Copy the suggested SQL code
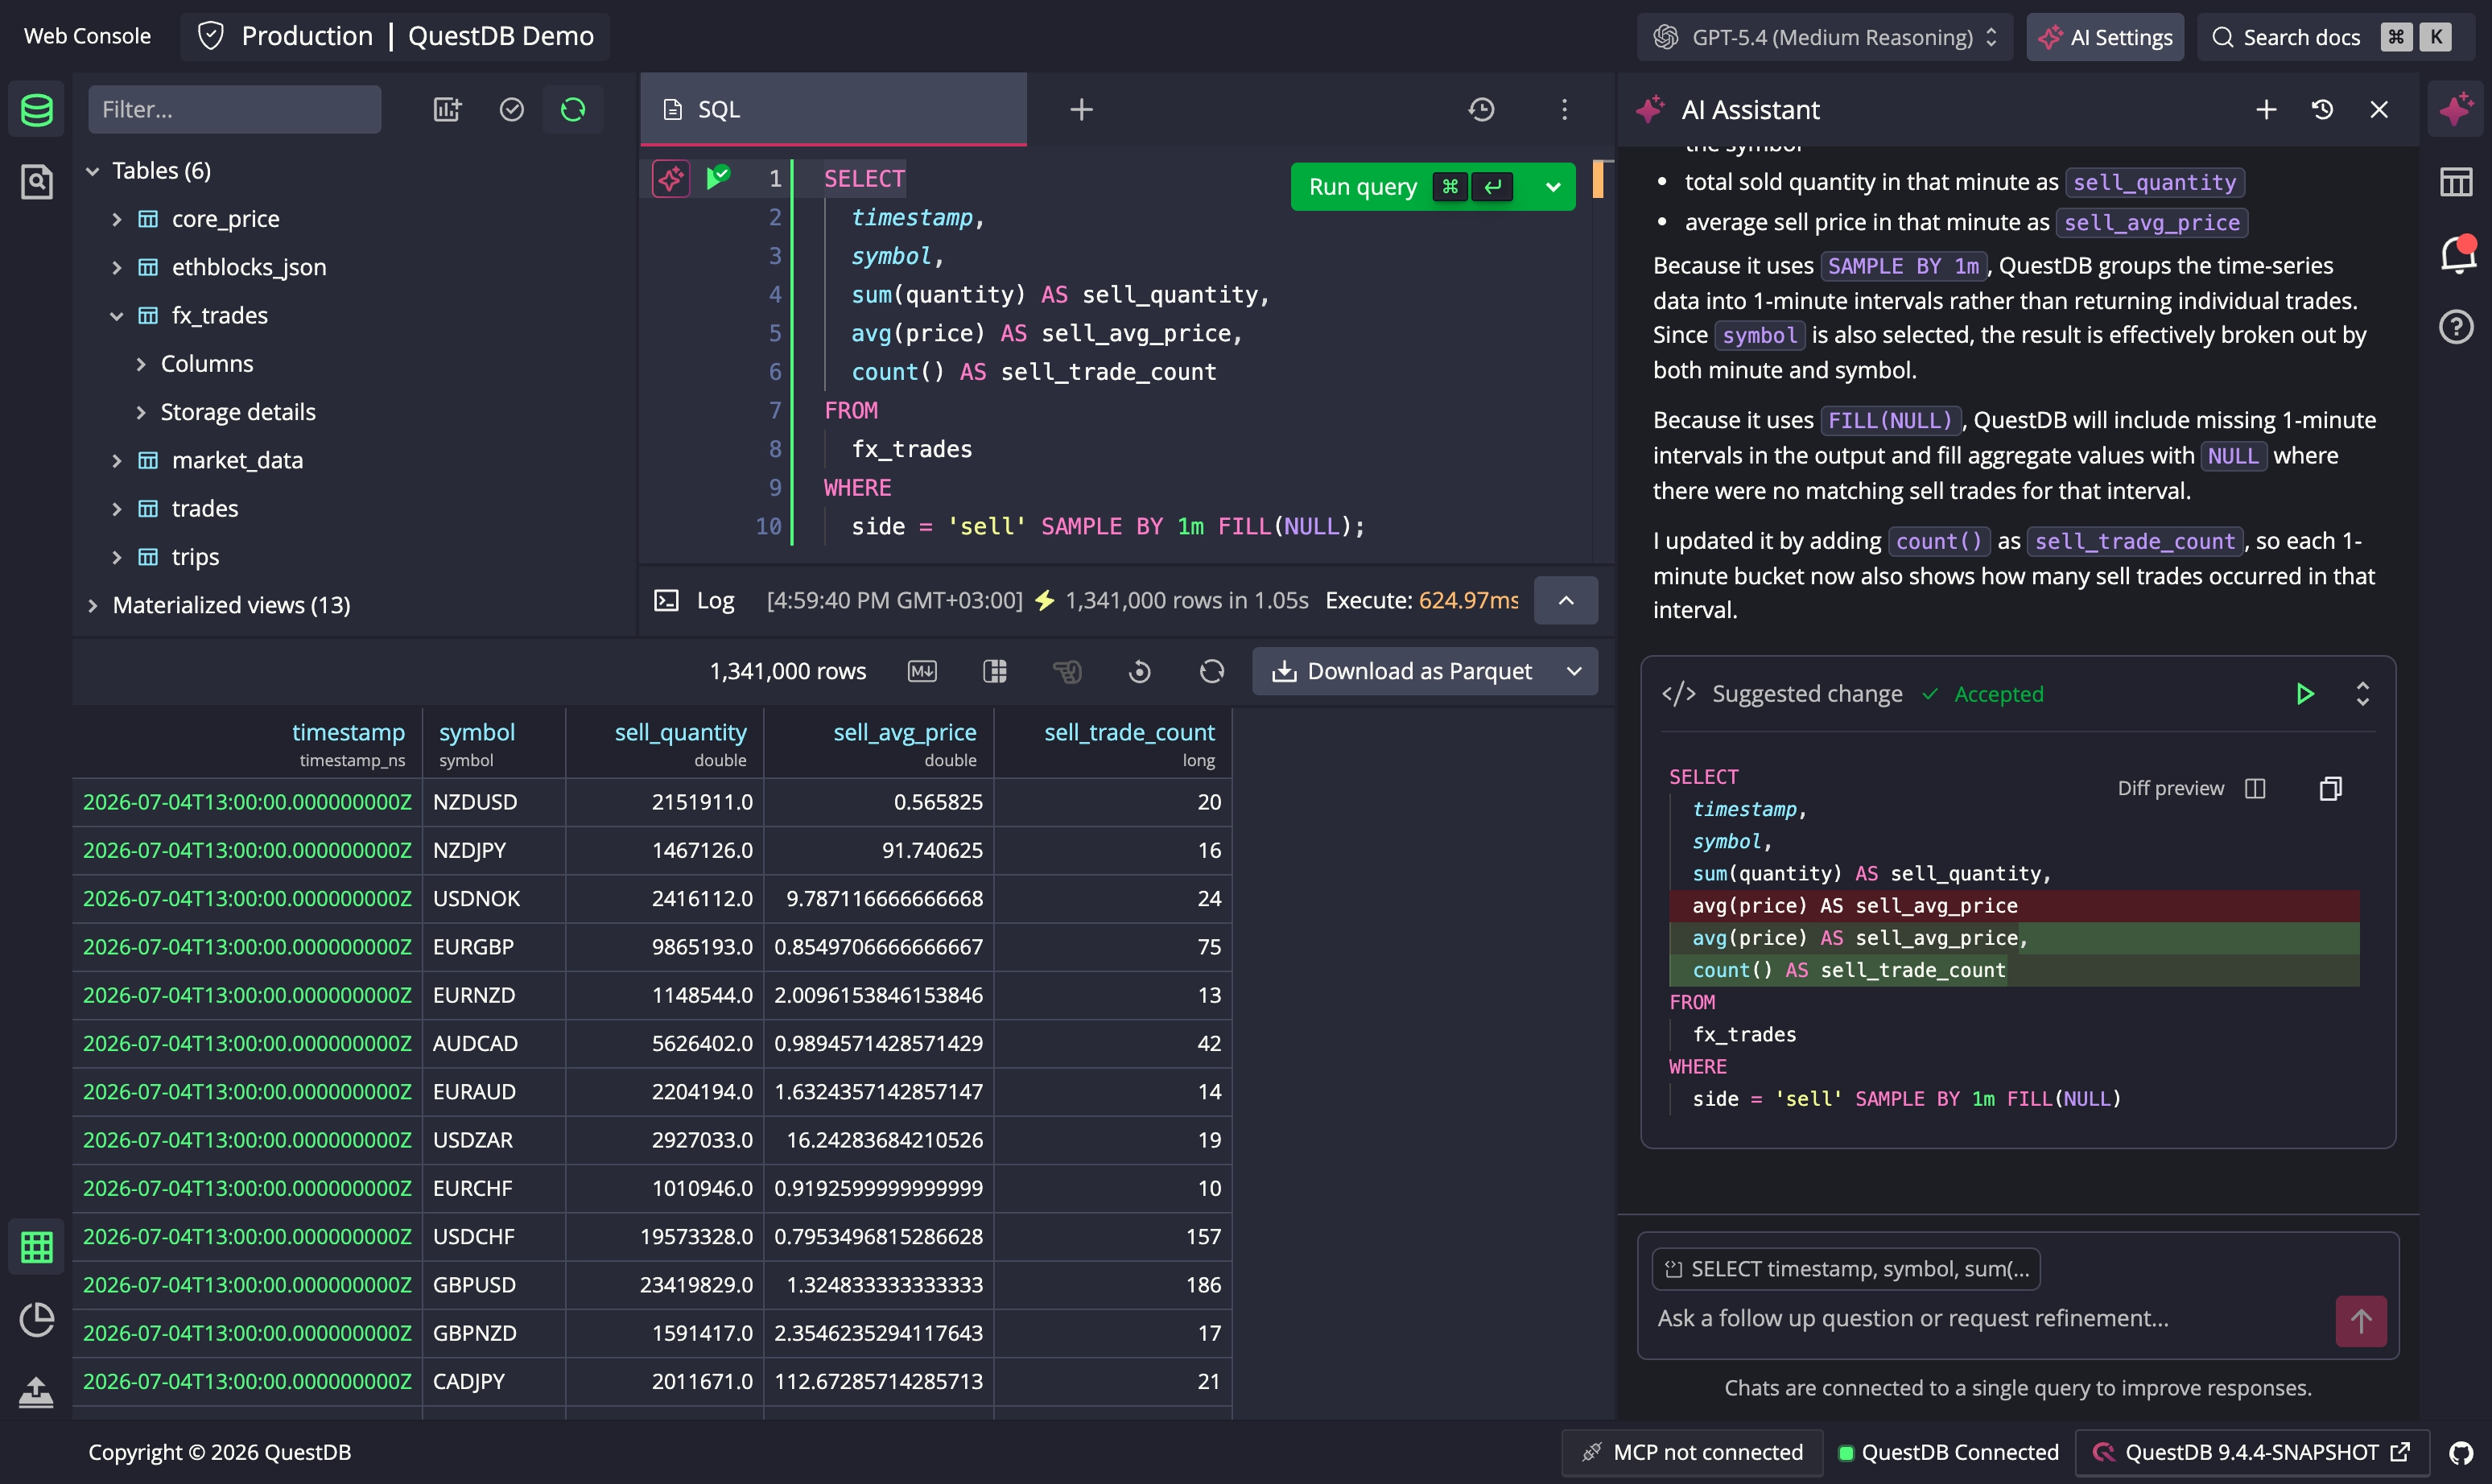Screen dimensions: 2492x1484 2330,788
